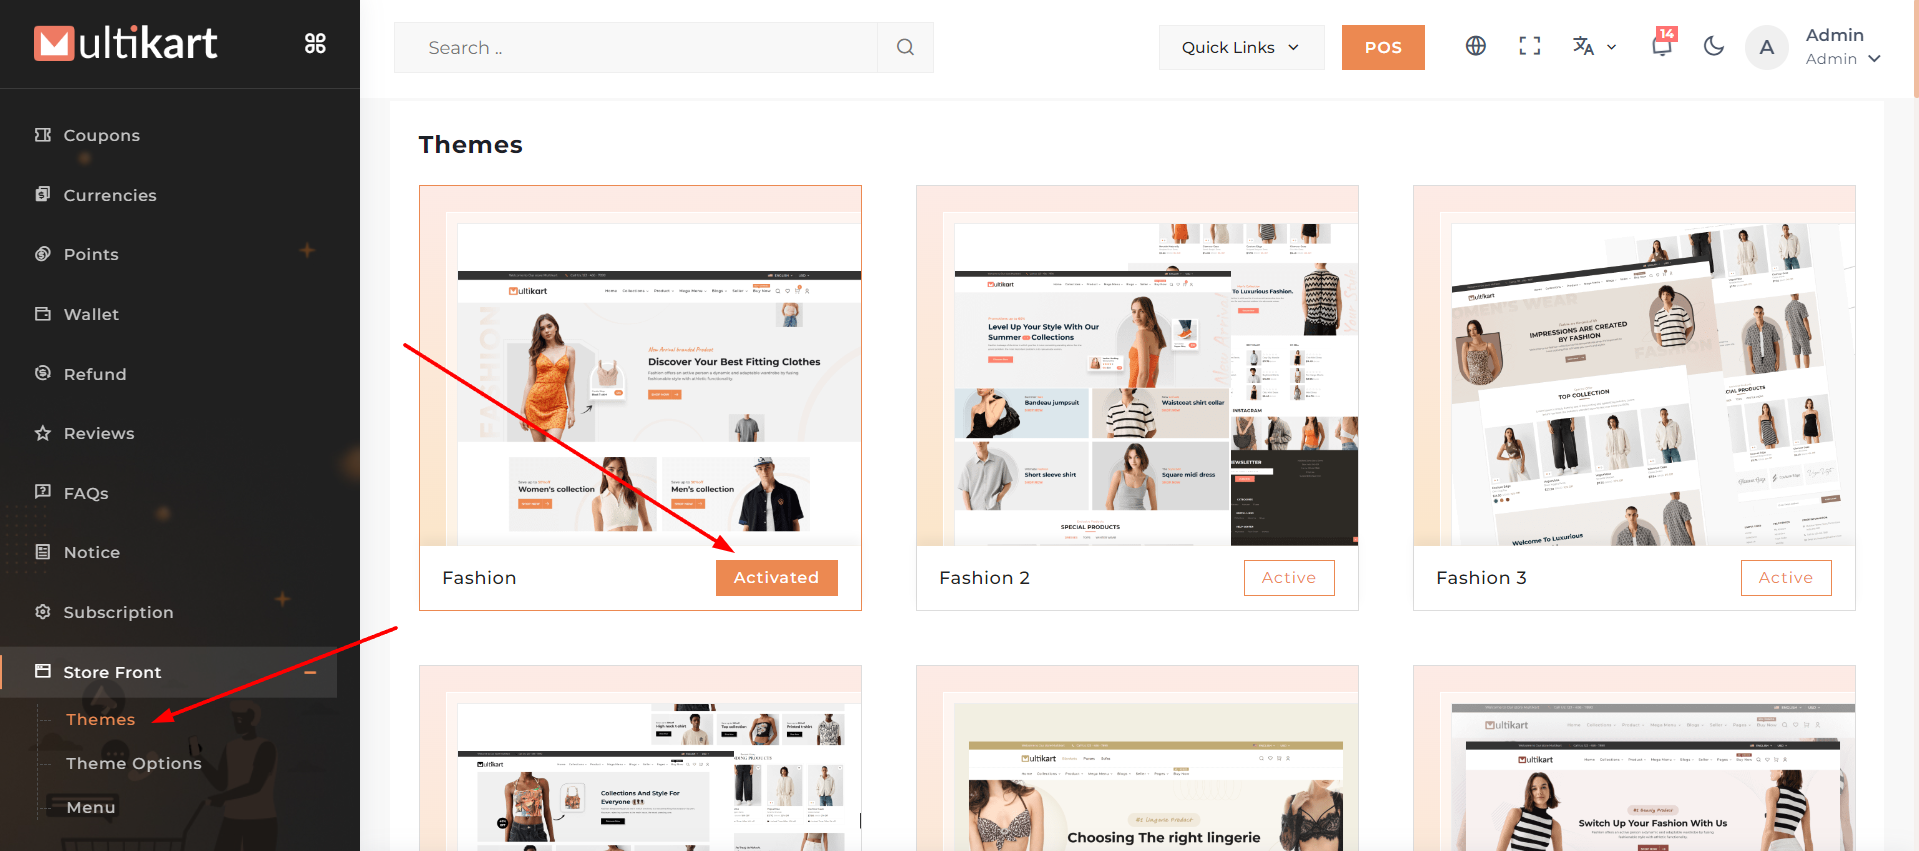Click the Wallet icon in sidebar
1919x851 pixels.
[43, 314]
